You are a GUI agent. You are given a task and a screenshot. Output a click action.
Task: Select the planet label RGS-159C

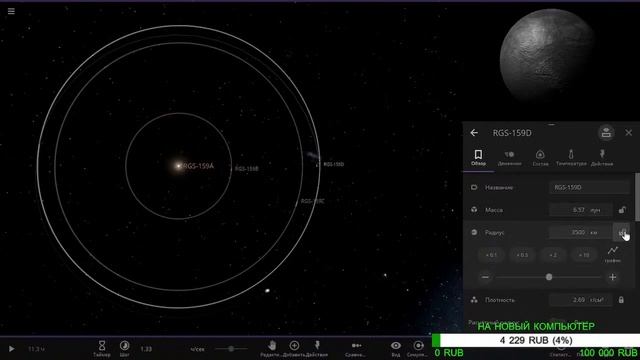(313, 201)
